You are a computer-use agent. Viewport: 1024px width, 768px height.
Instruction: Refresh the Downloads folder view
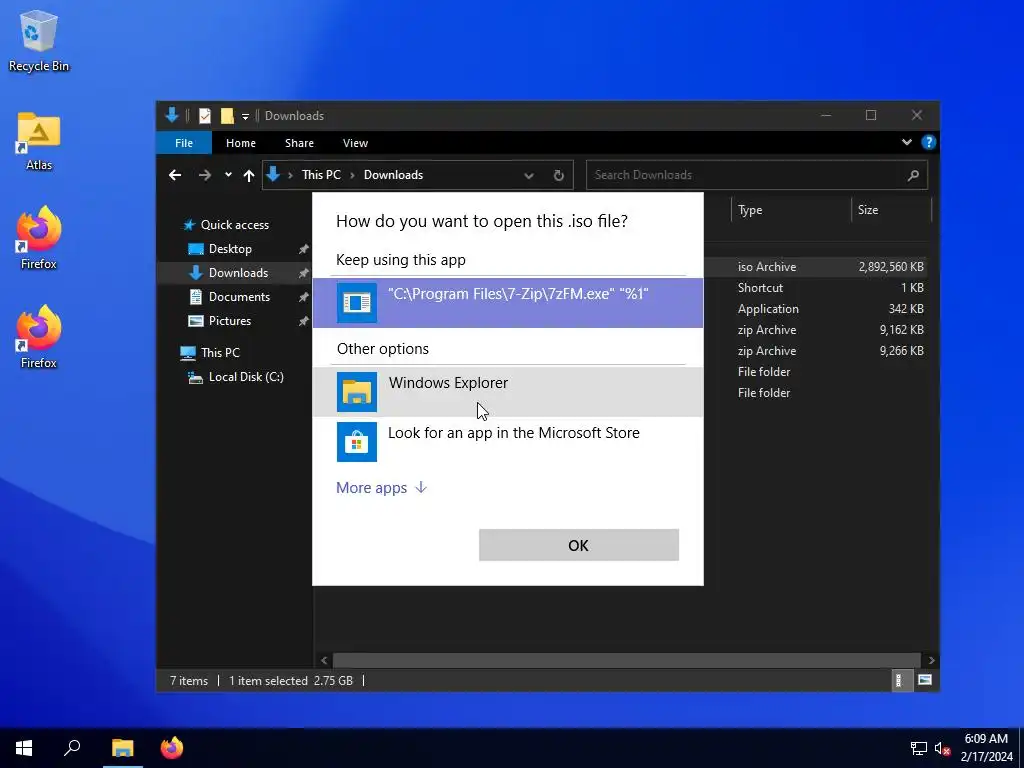click(558, 175)
